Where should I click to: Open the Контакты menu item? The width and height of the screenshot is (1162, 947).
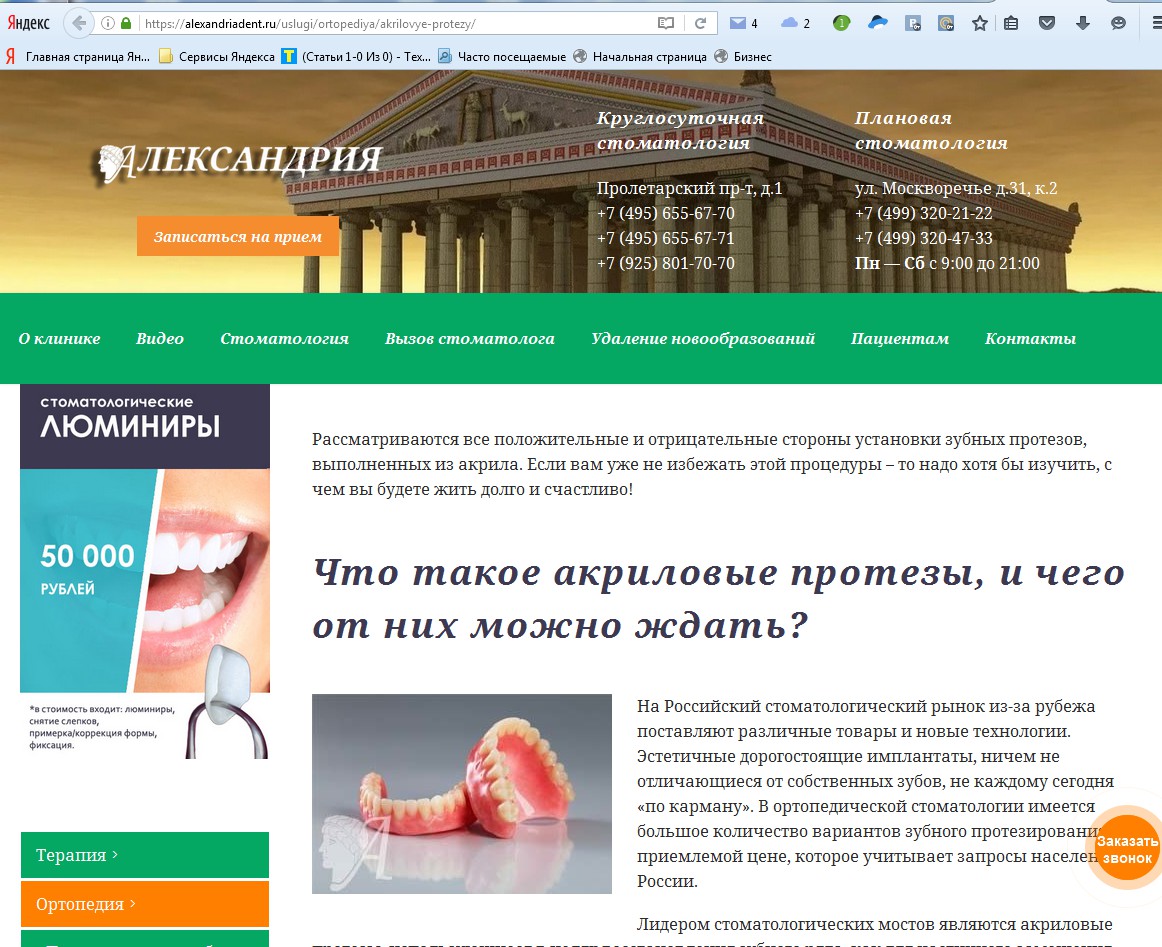click(1030, 339)
